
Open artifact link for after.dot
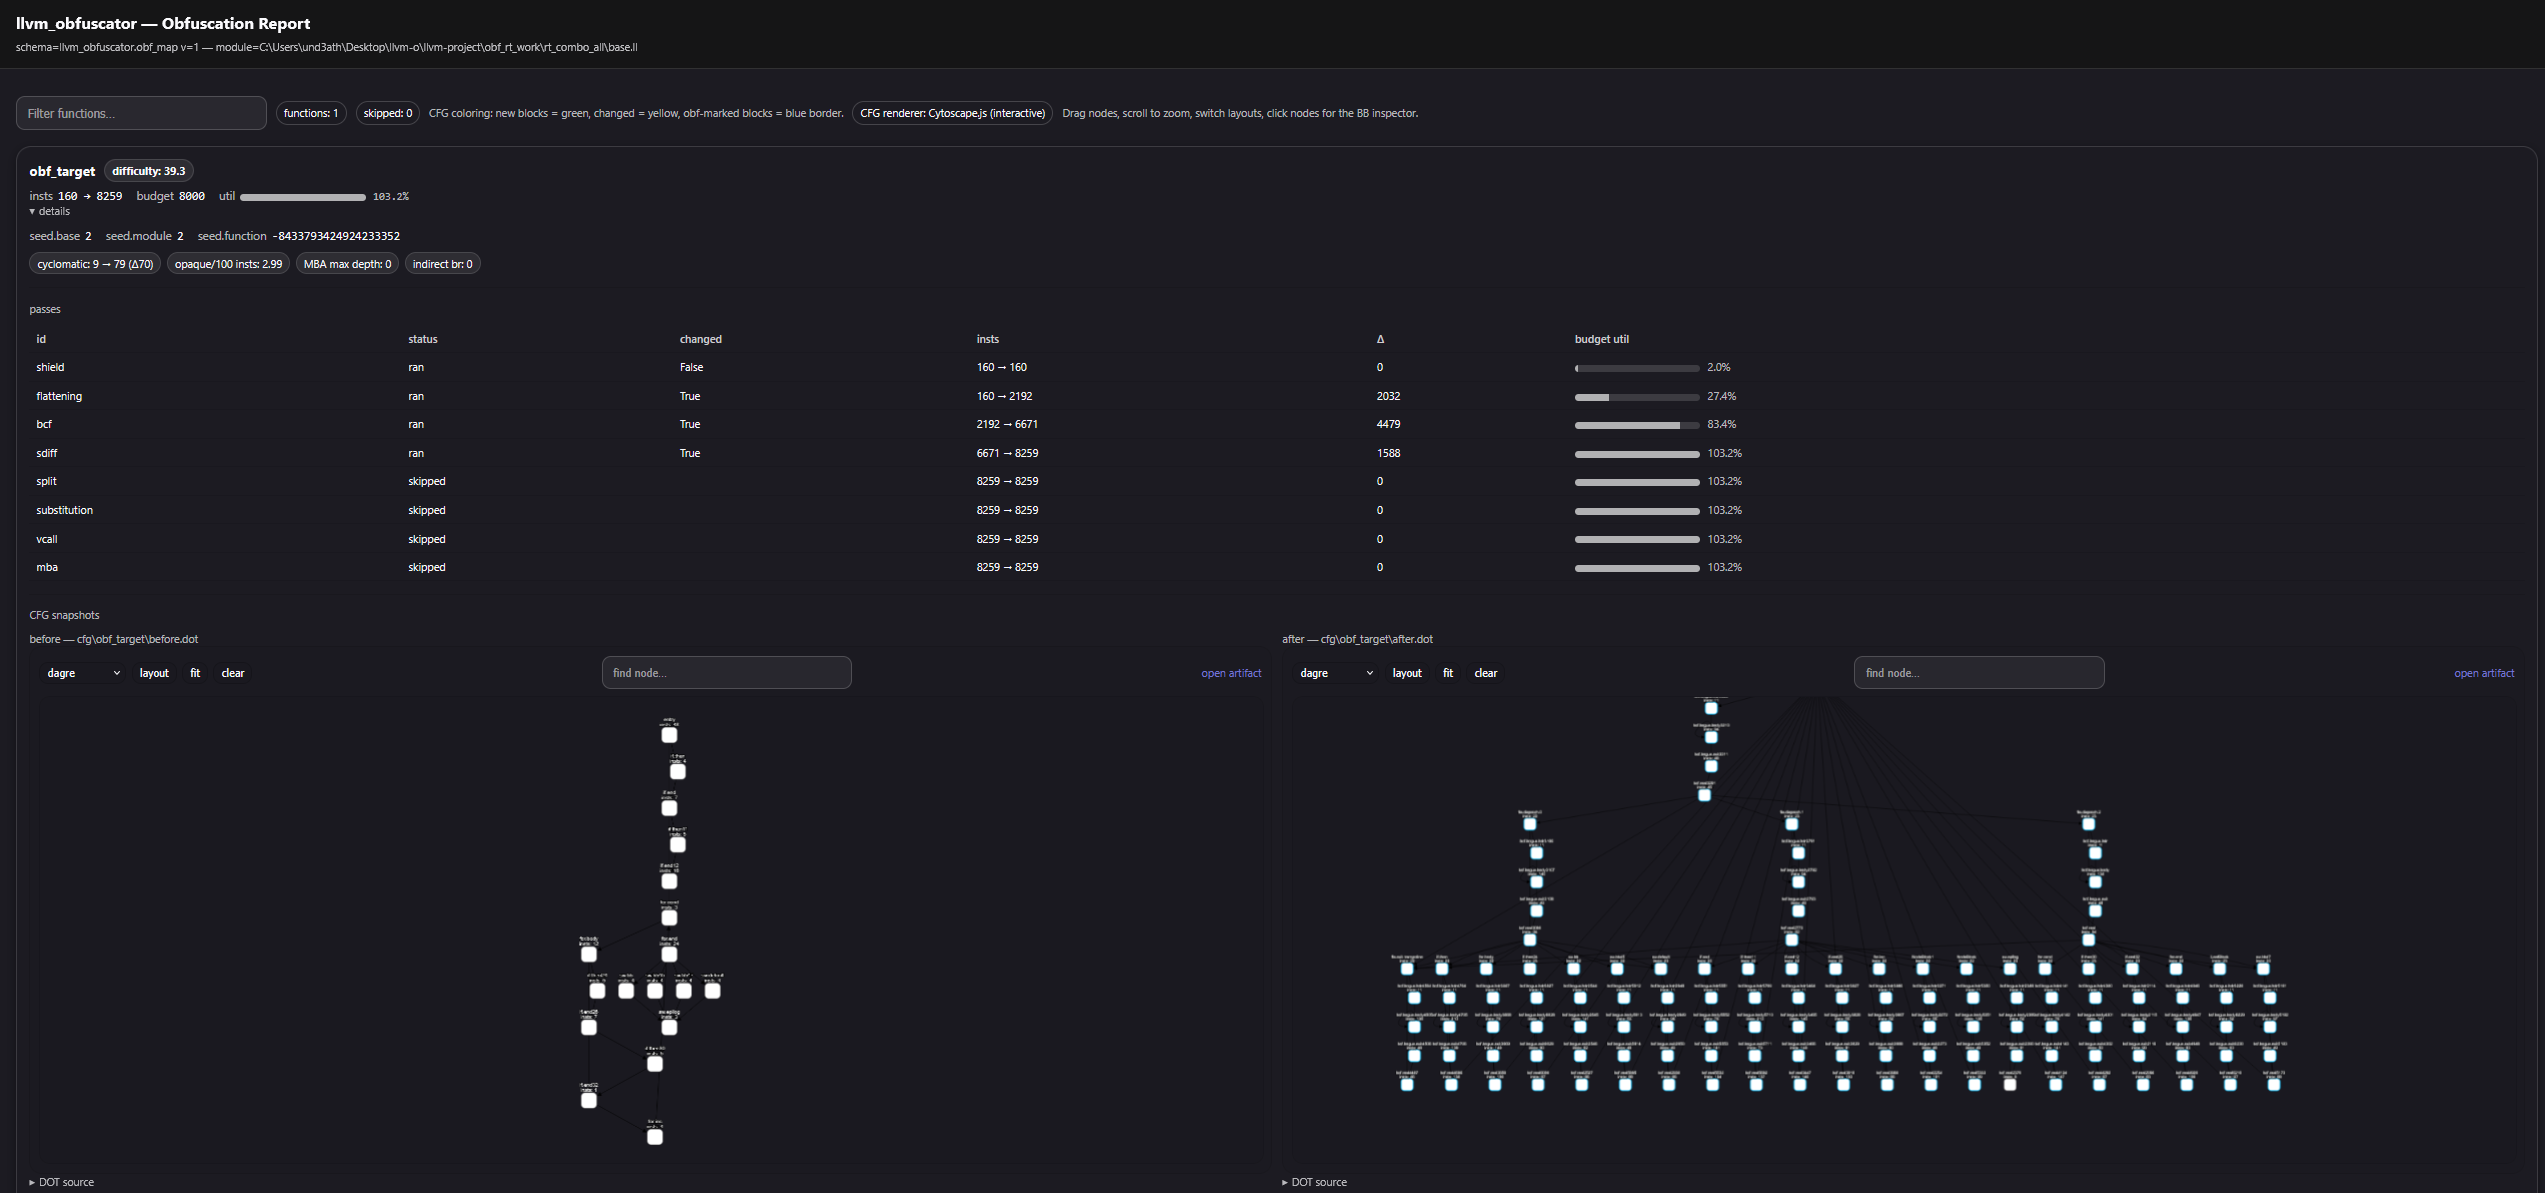tap(2484, 673)
